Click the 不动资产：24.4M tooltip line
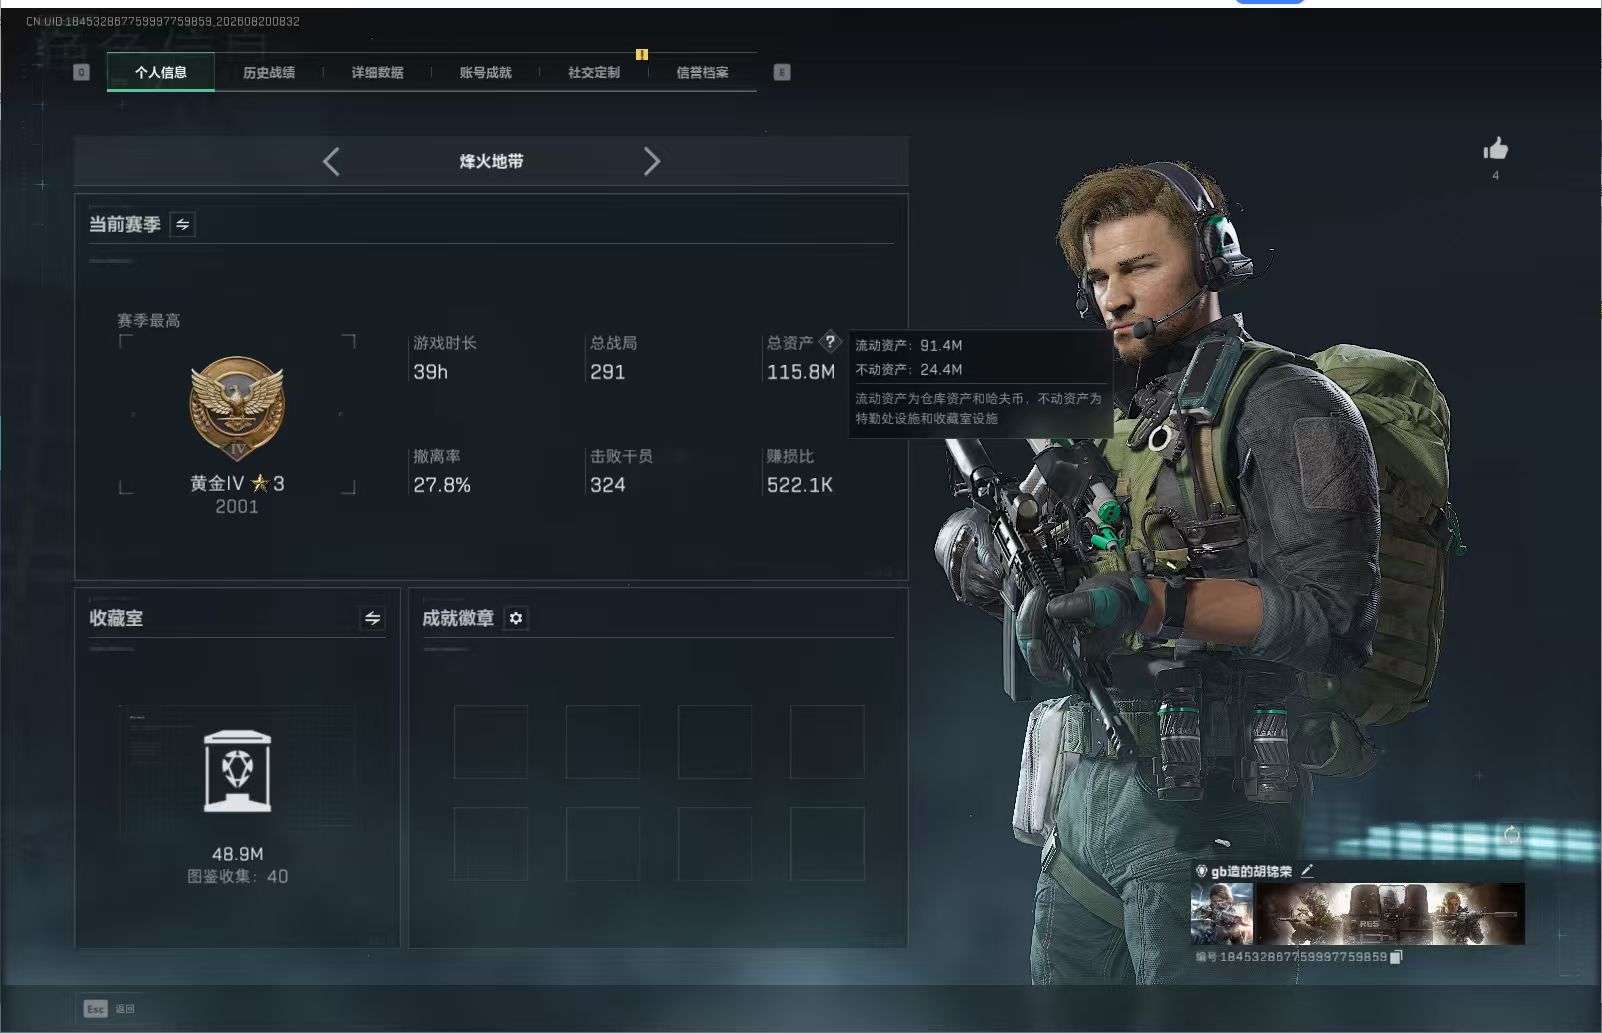 click(x=909, y=369)
